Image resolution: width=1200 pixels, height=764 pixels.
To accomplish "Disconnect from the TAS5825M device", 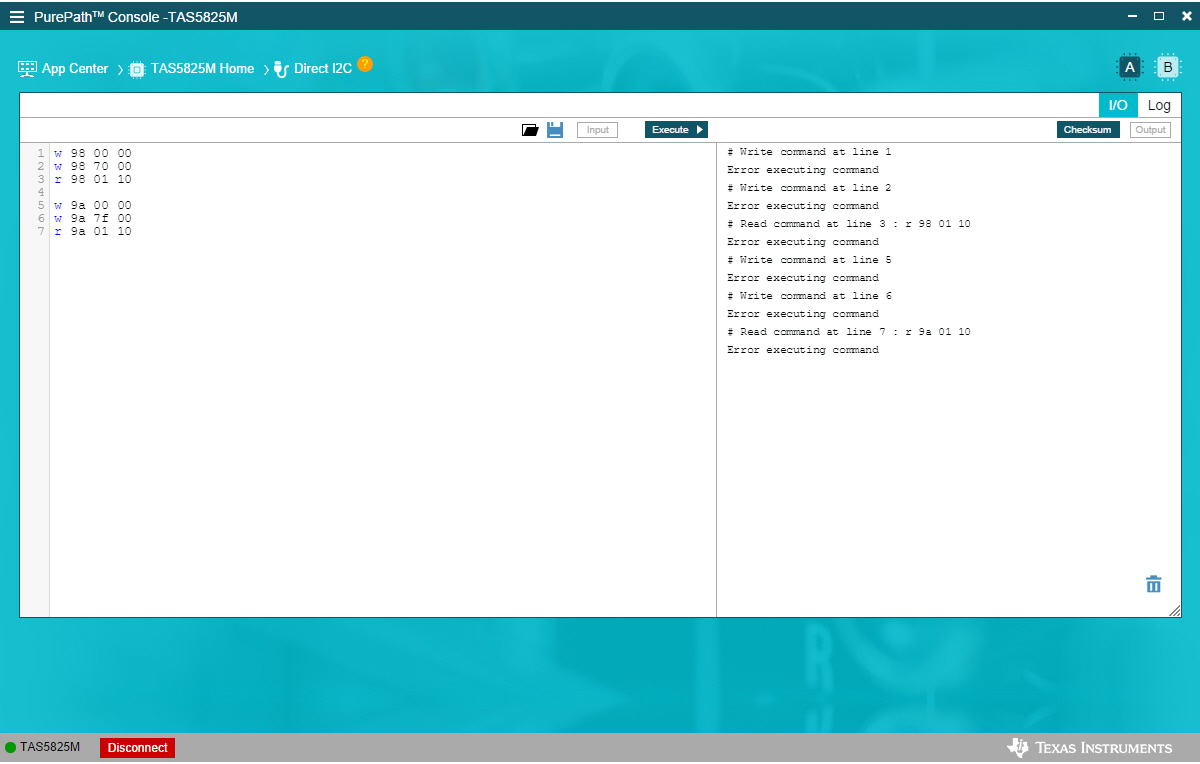I will click(137, 747).
